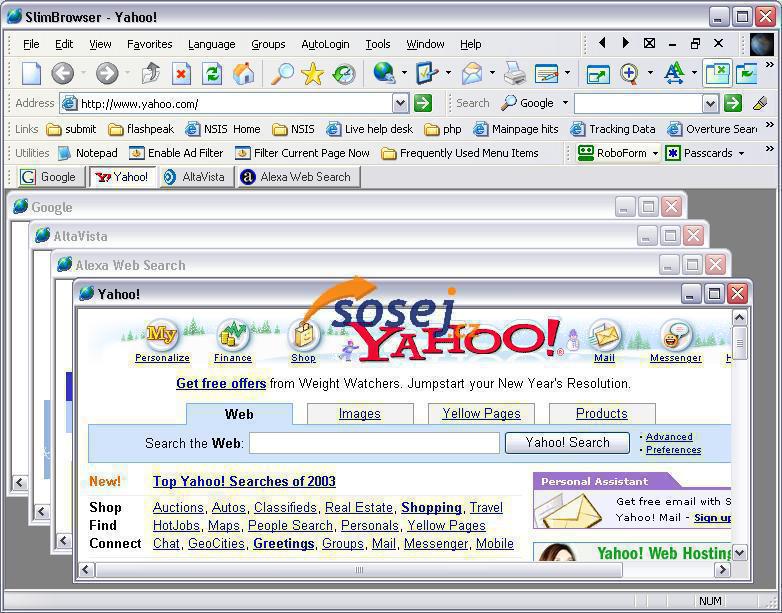Click the magnifier Search toolbar icon
Screen dimensions: 782x613
(x=282, y=74)
